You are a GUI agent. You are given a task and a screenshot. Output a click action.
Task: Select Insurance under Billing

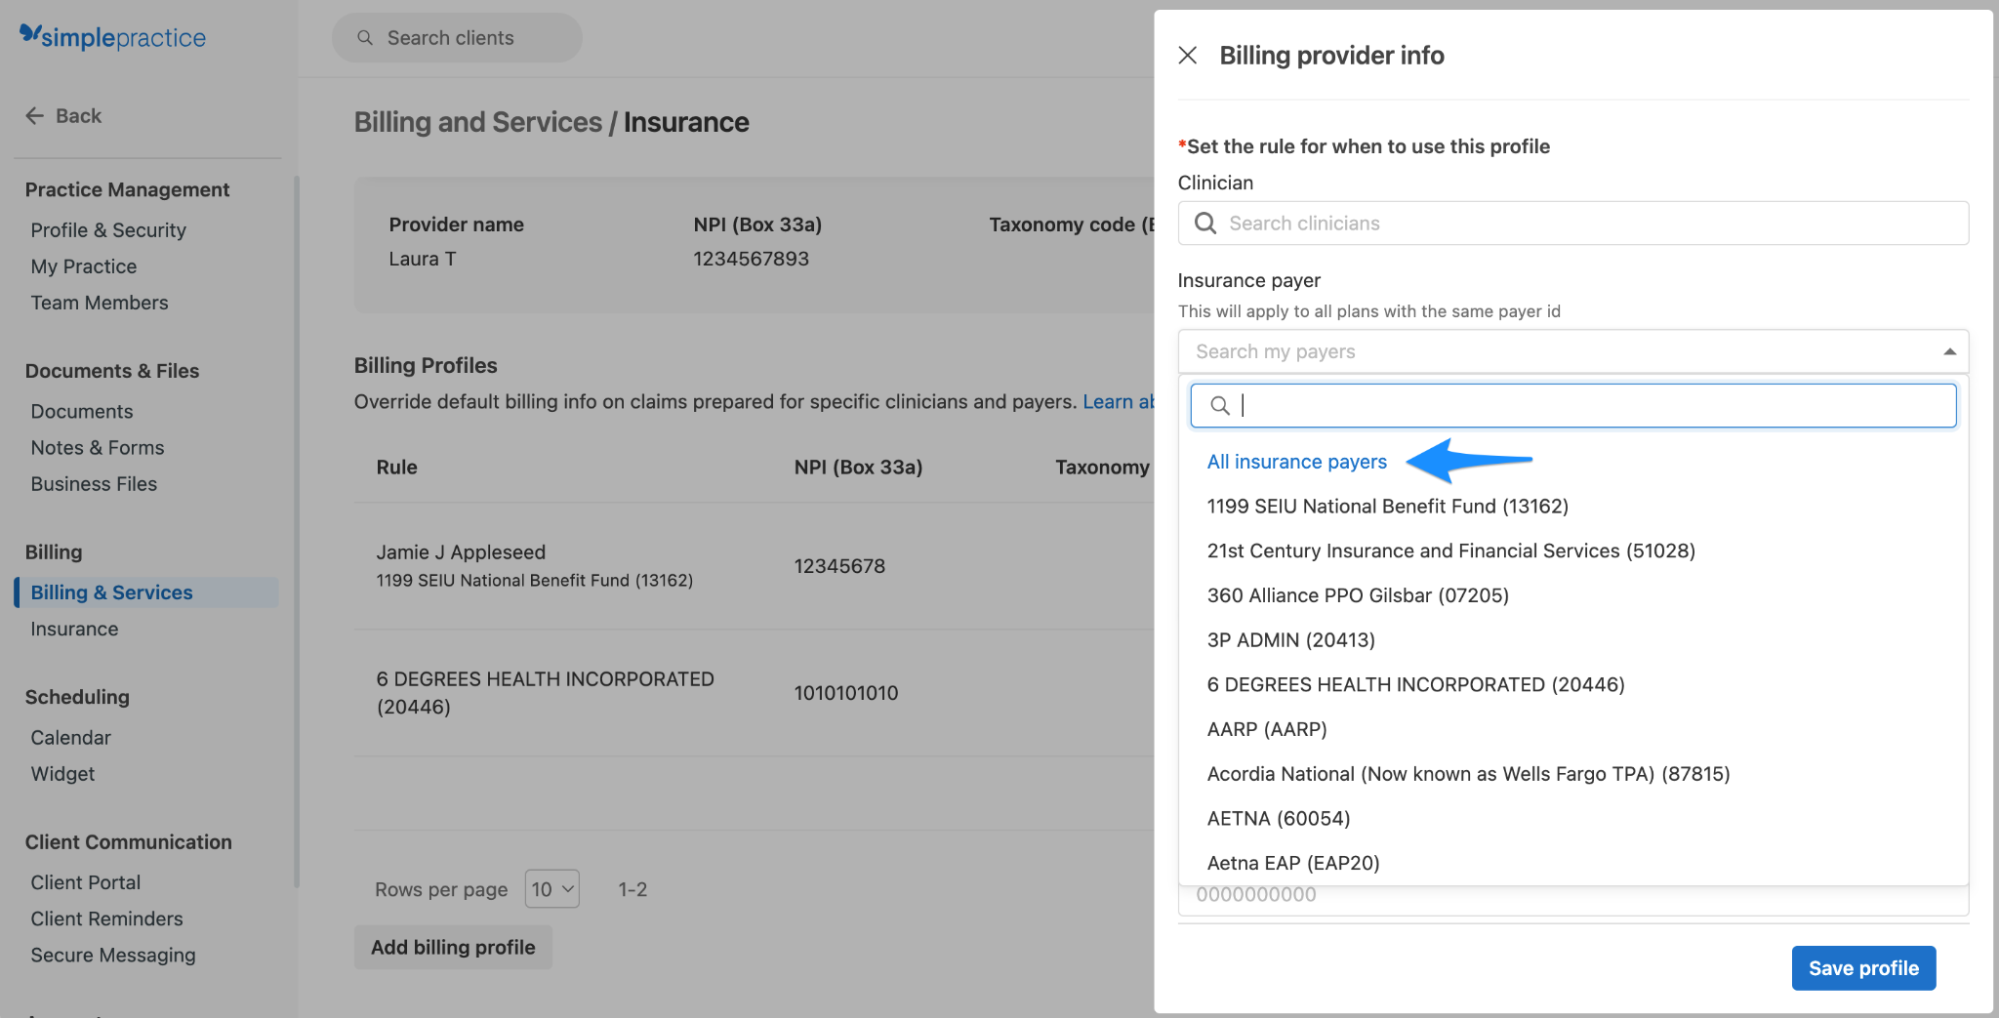[x=74, y=628]
